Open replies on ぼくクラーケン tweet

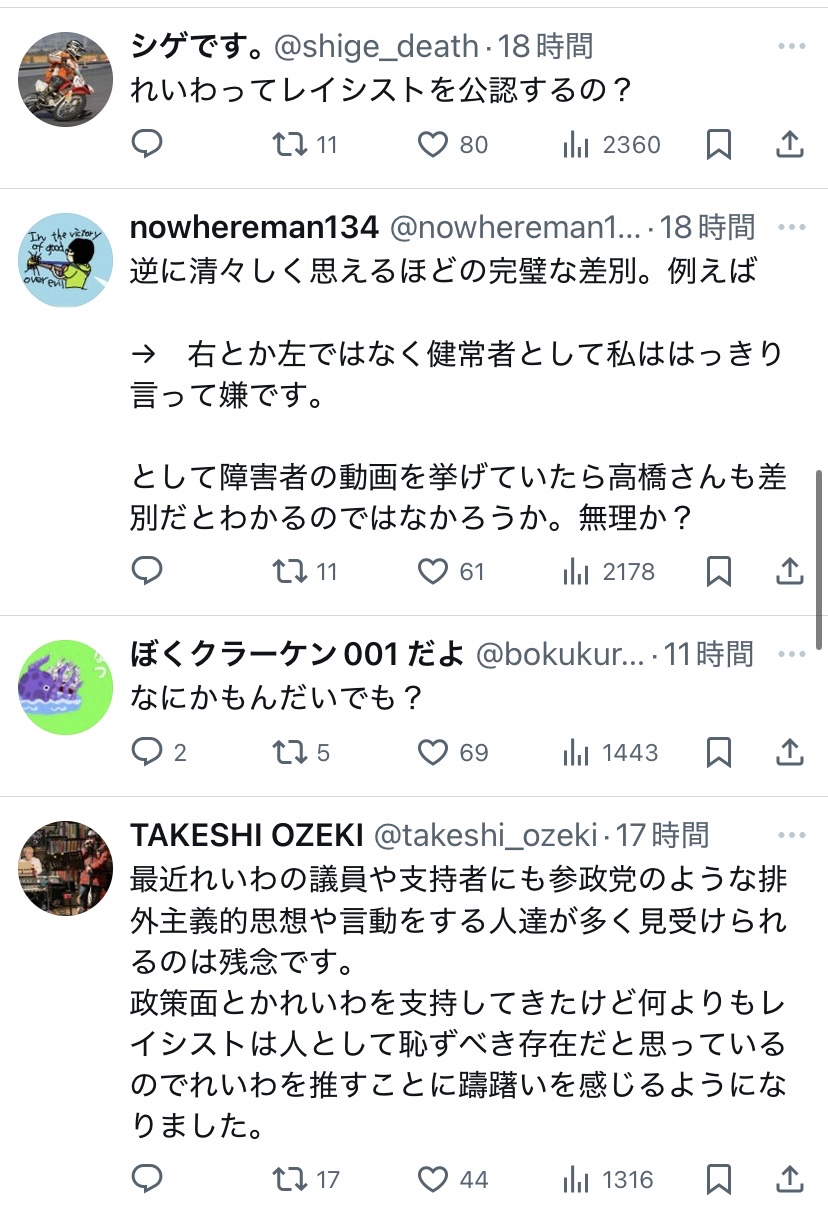[147, 752]
